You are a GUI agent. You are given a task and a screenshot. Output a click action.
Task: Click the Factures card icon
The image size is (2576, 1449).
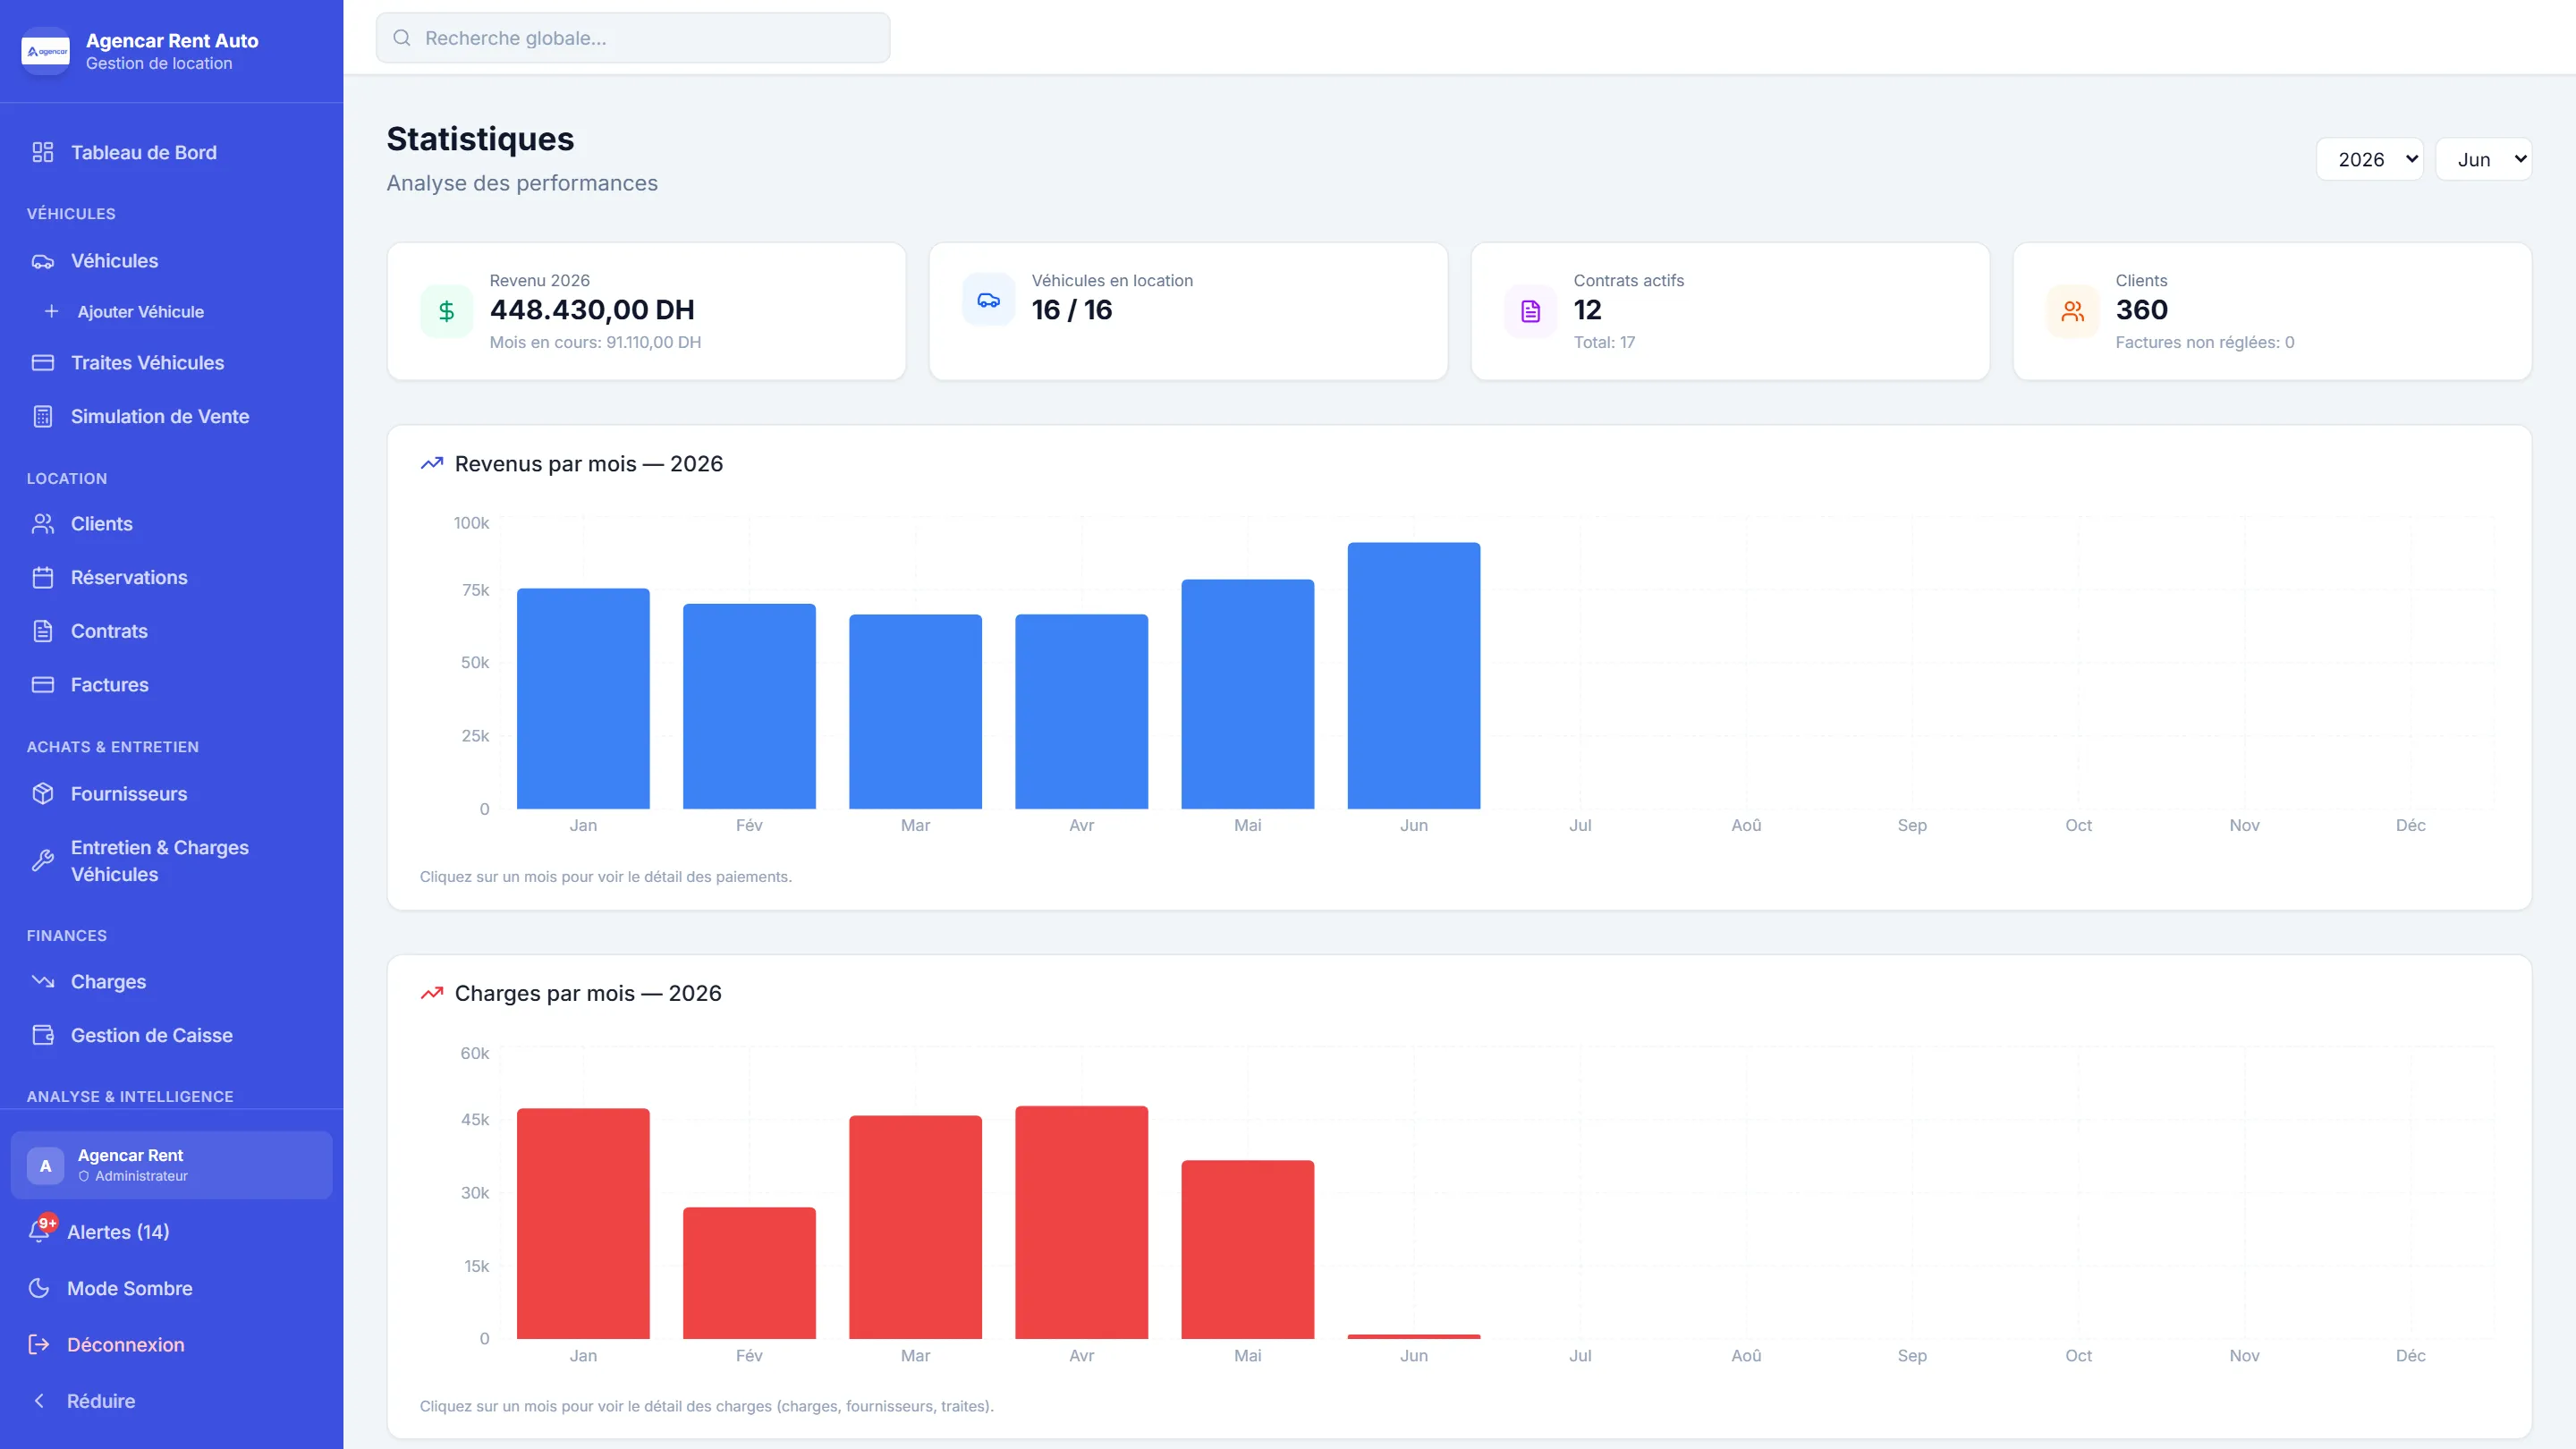(42, 685)
